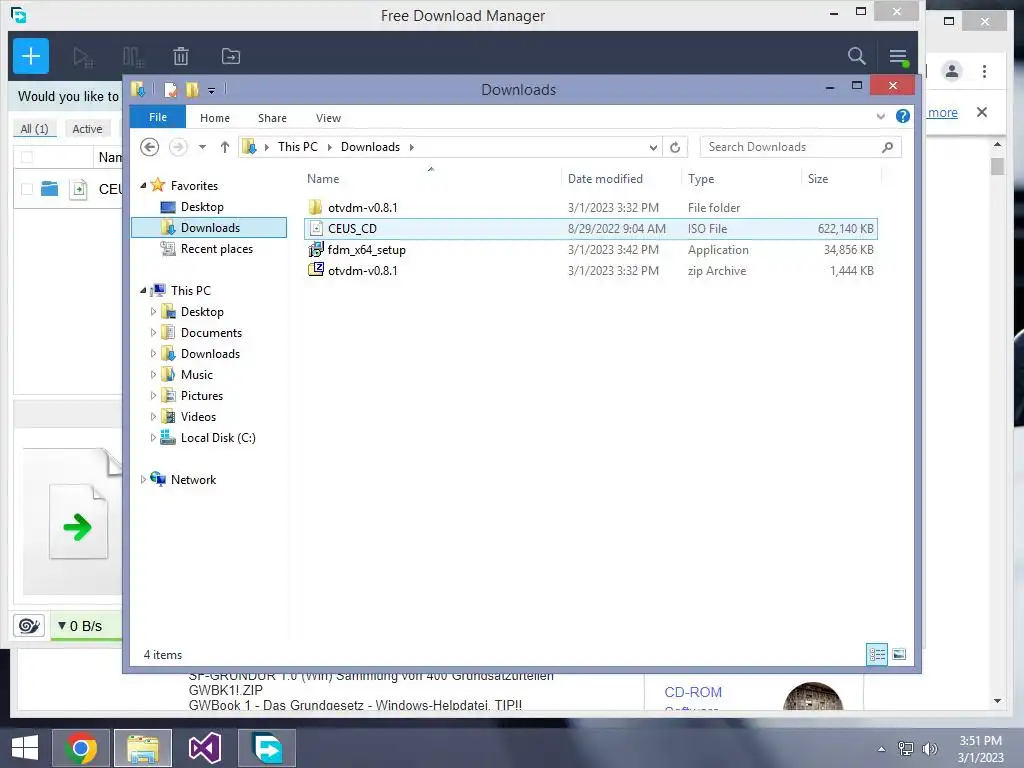1024x768 pixels.
Task: Expand Documents node under This PC
Action: (153, 332)
